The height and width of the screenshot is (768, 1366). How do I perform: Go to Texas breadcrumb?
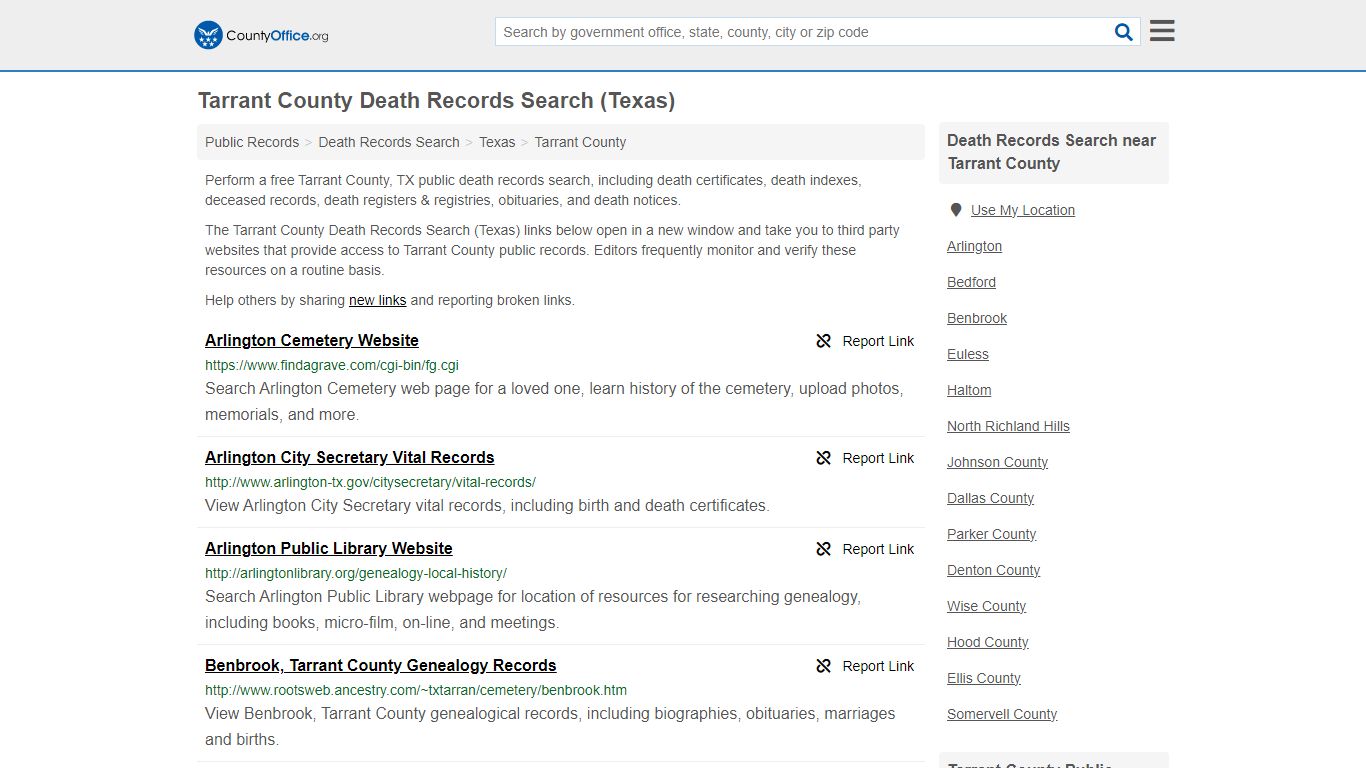(x=497, y=142)
